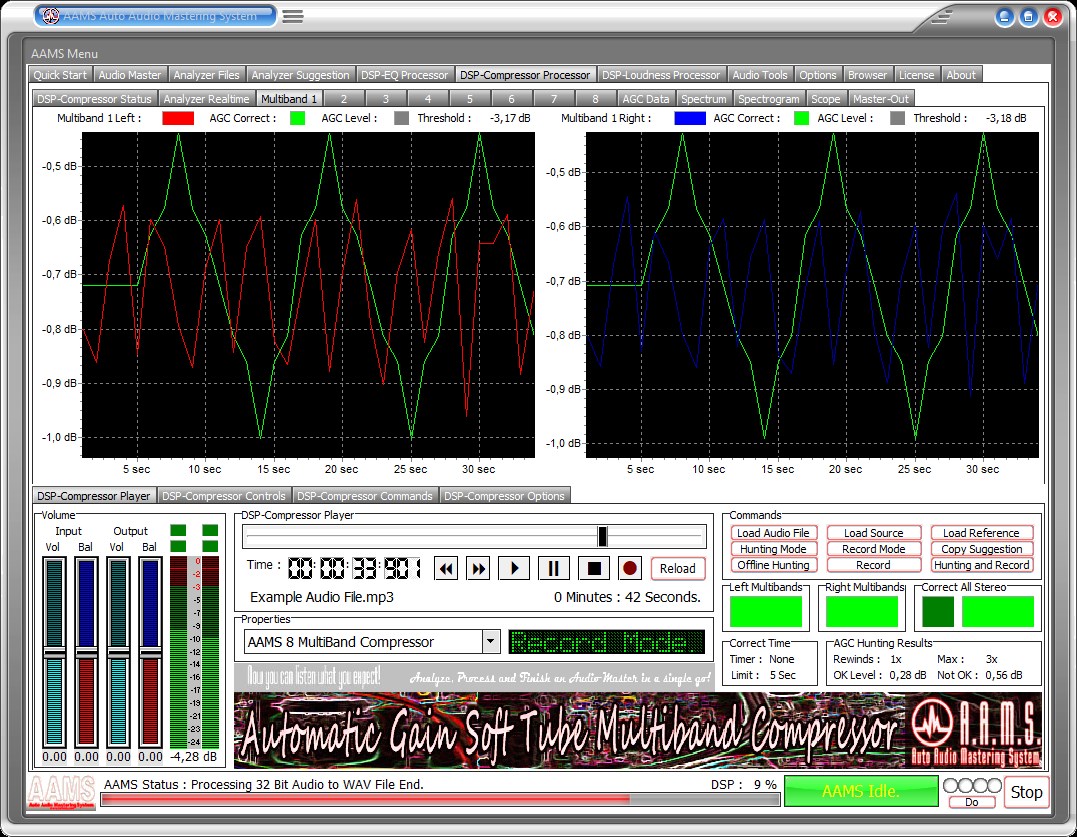Click the Record command button
Viewport: 1077px width, 837px height.
pyautogui.click(x=873, y=564)
